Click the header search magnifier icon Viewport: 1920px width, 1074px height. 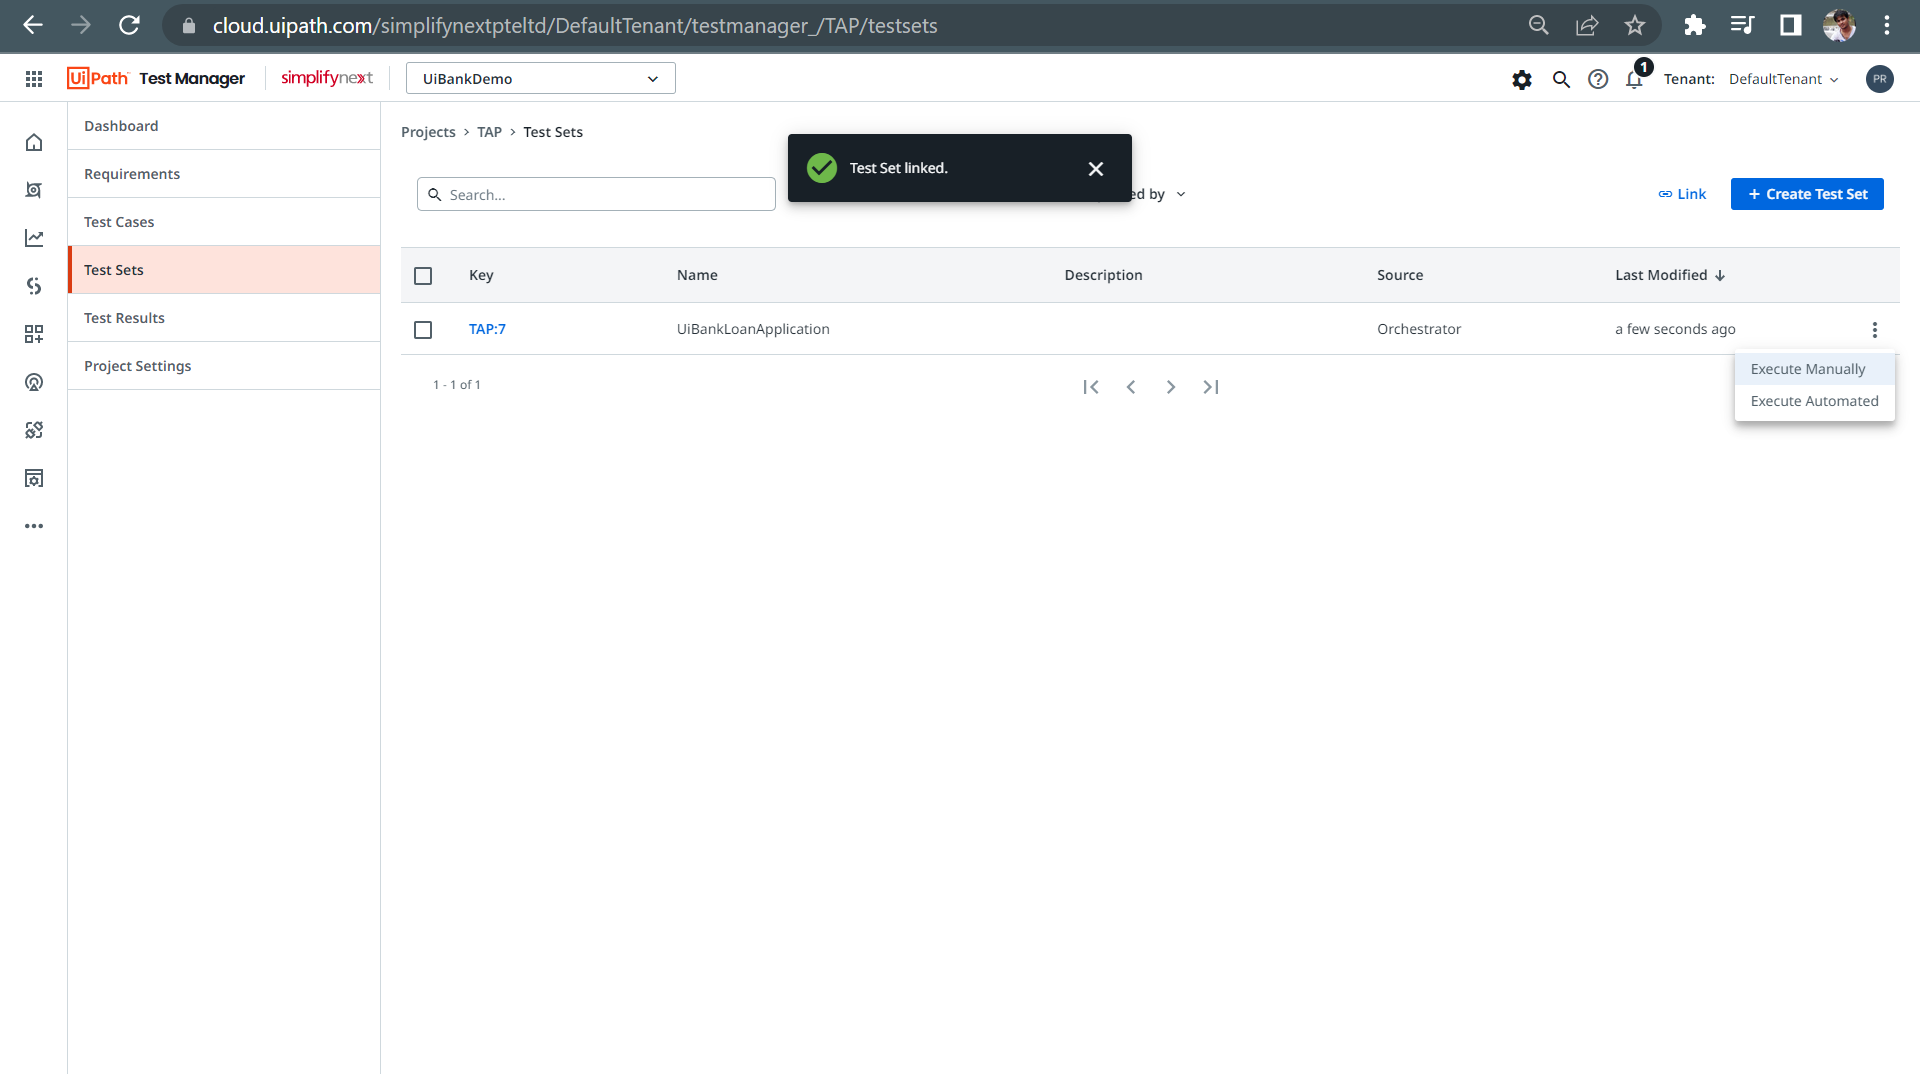(x=1561, y=79)
